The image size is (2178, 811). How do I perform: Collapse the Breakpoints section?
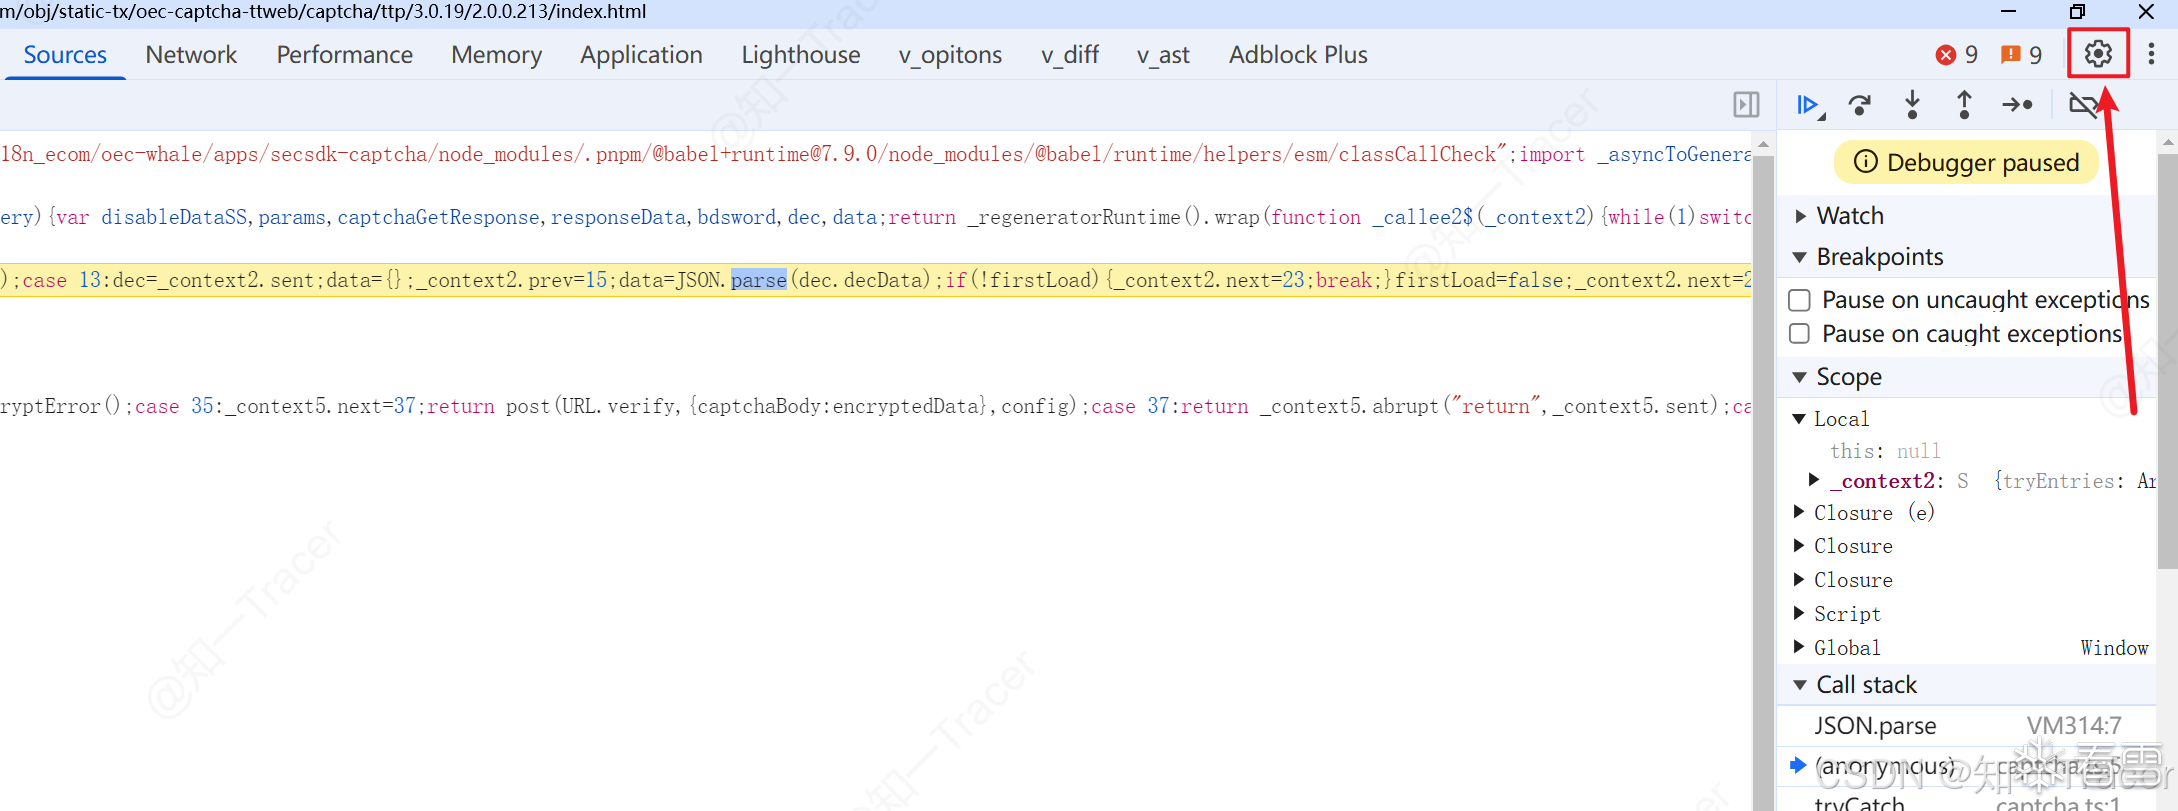(1800, 257)
